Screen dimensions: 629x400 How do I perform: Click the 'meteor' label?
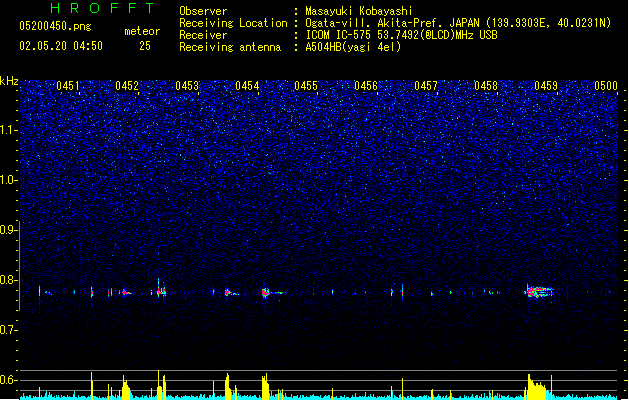(142, 31)
